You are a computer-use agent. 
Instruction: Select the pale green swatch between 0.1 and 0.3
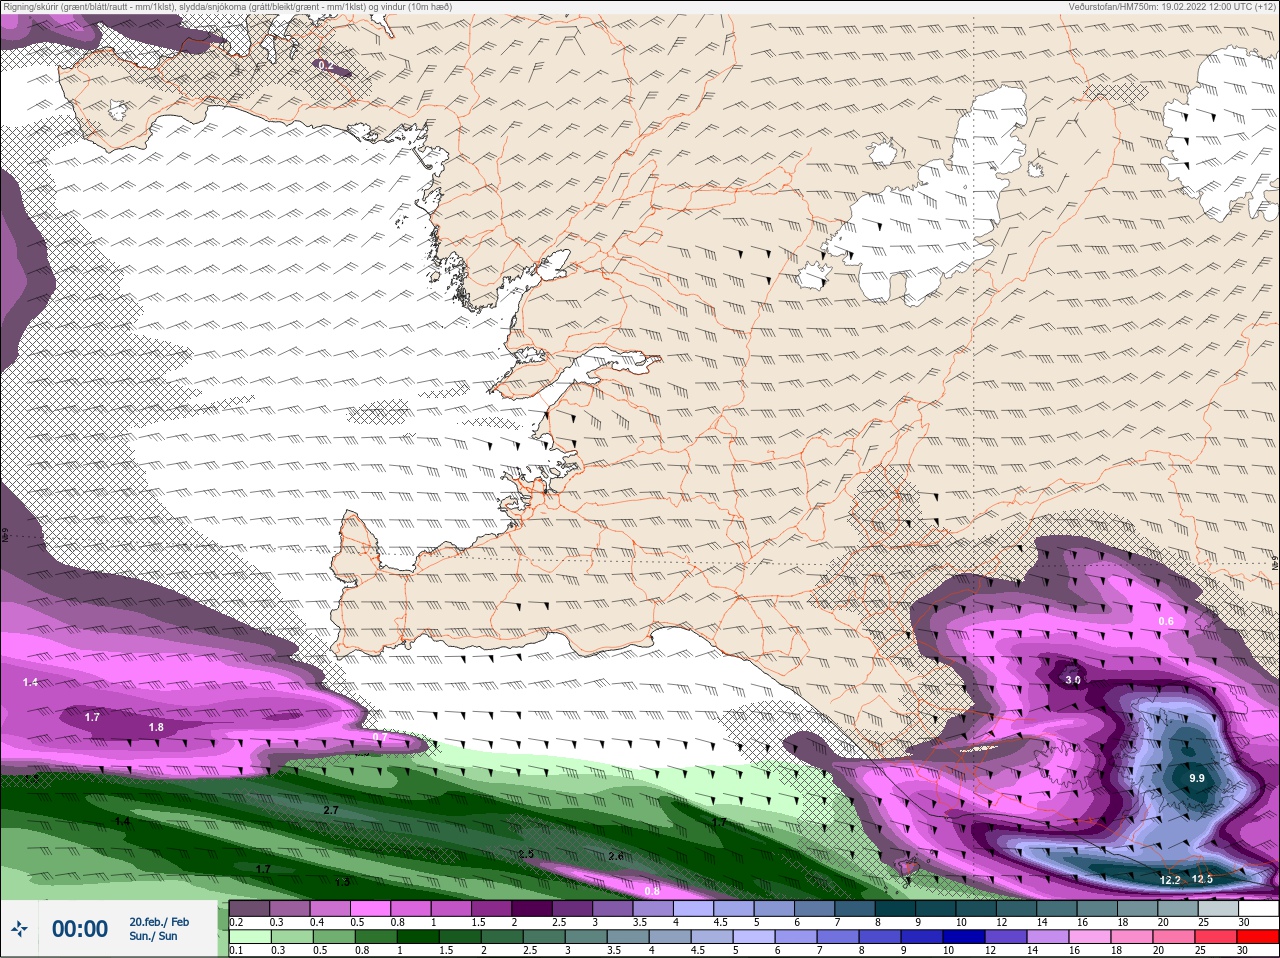coord(250,937)
